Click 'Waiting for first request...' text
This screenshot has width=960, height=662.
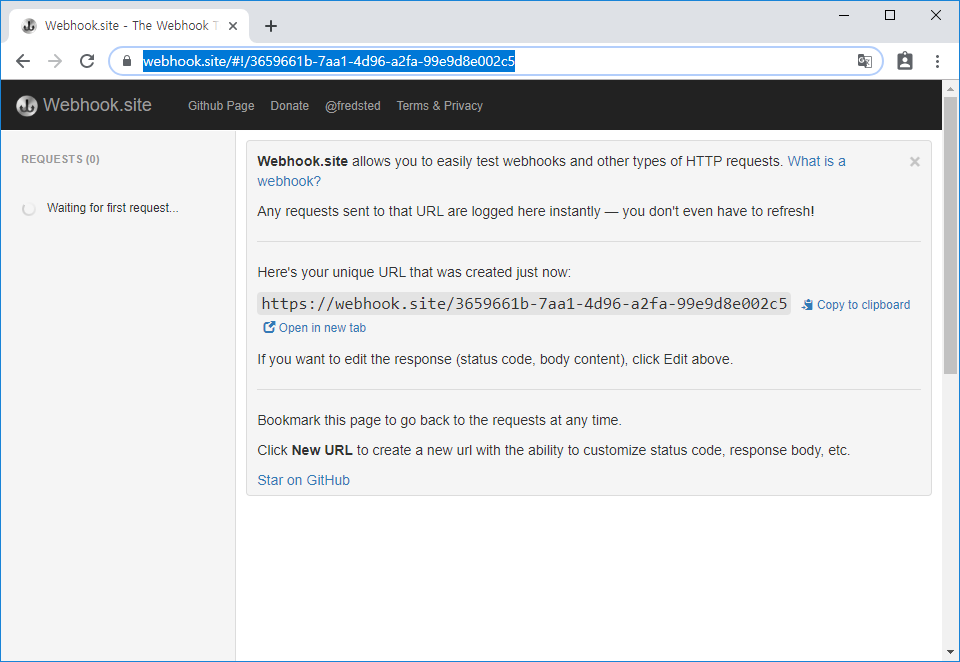pyautogui.click(x=113, y=208)
